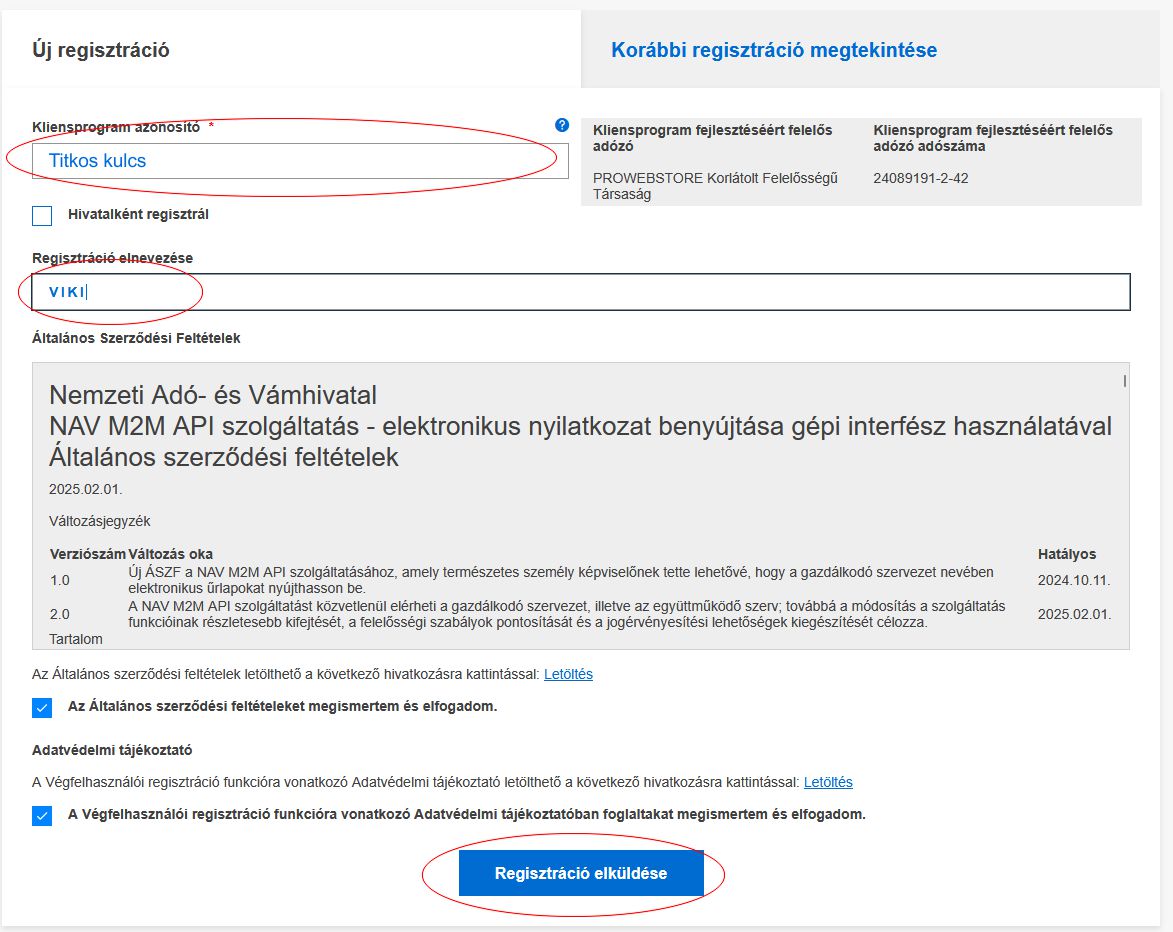This screenshot has width=1173, height=932.
Task: Click version number 1.0 in table
Action: pos(60,580)
